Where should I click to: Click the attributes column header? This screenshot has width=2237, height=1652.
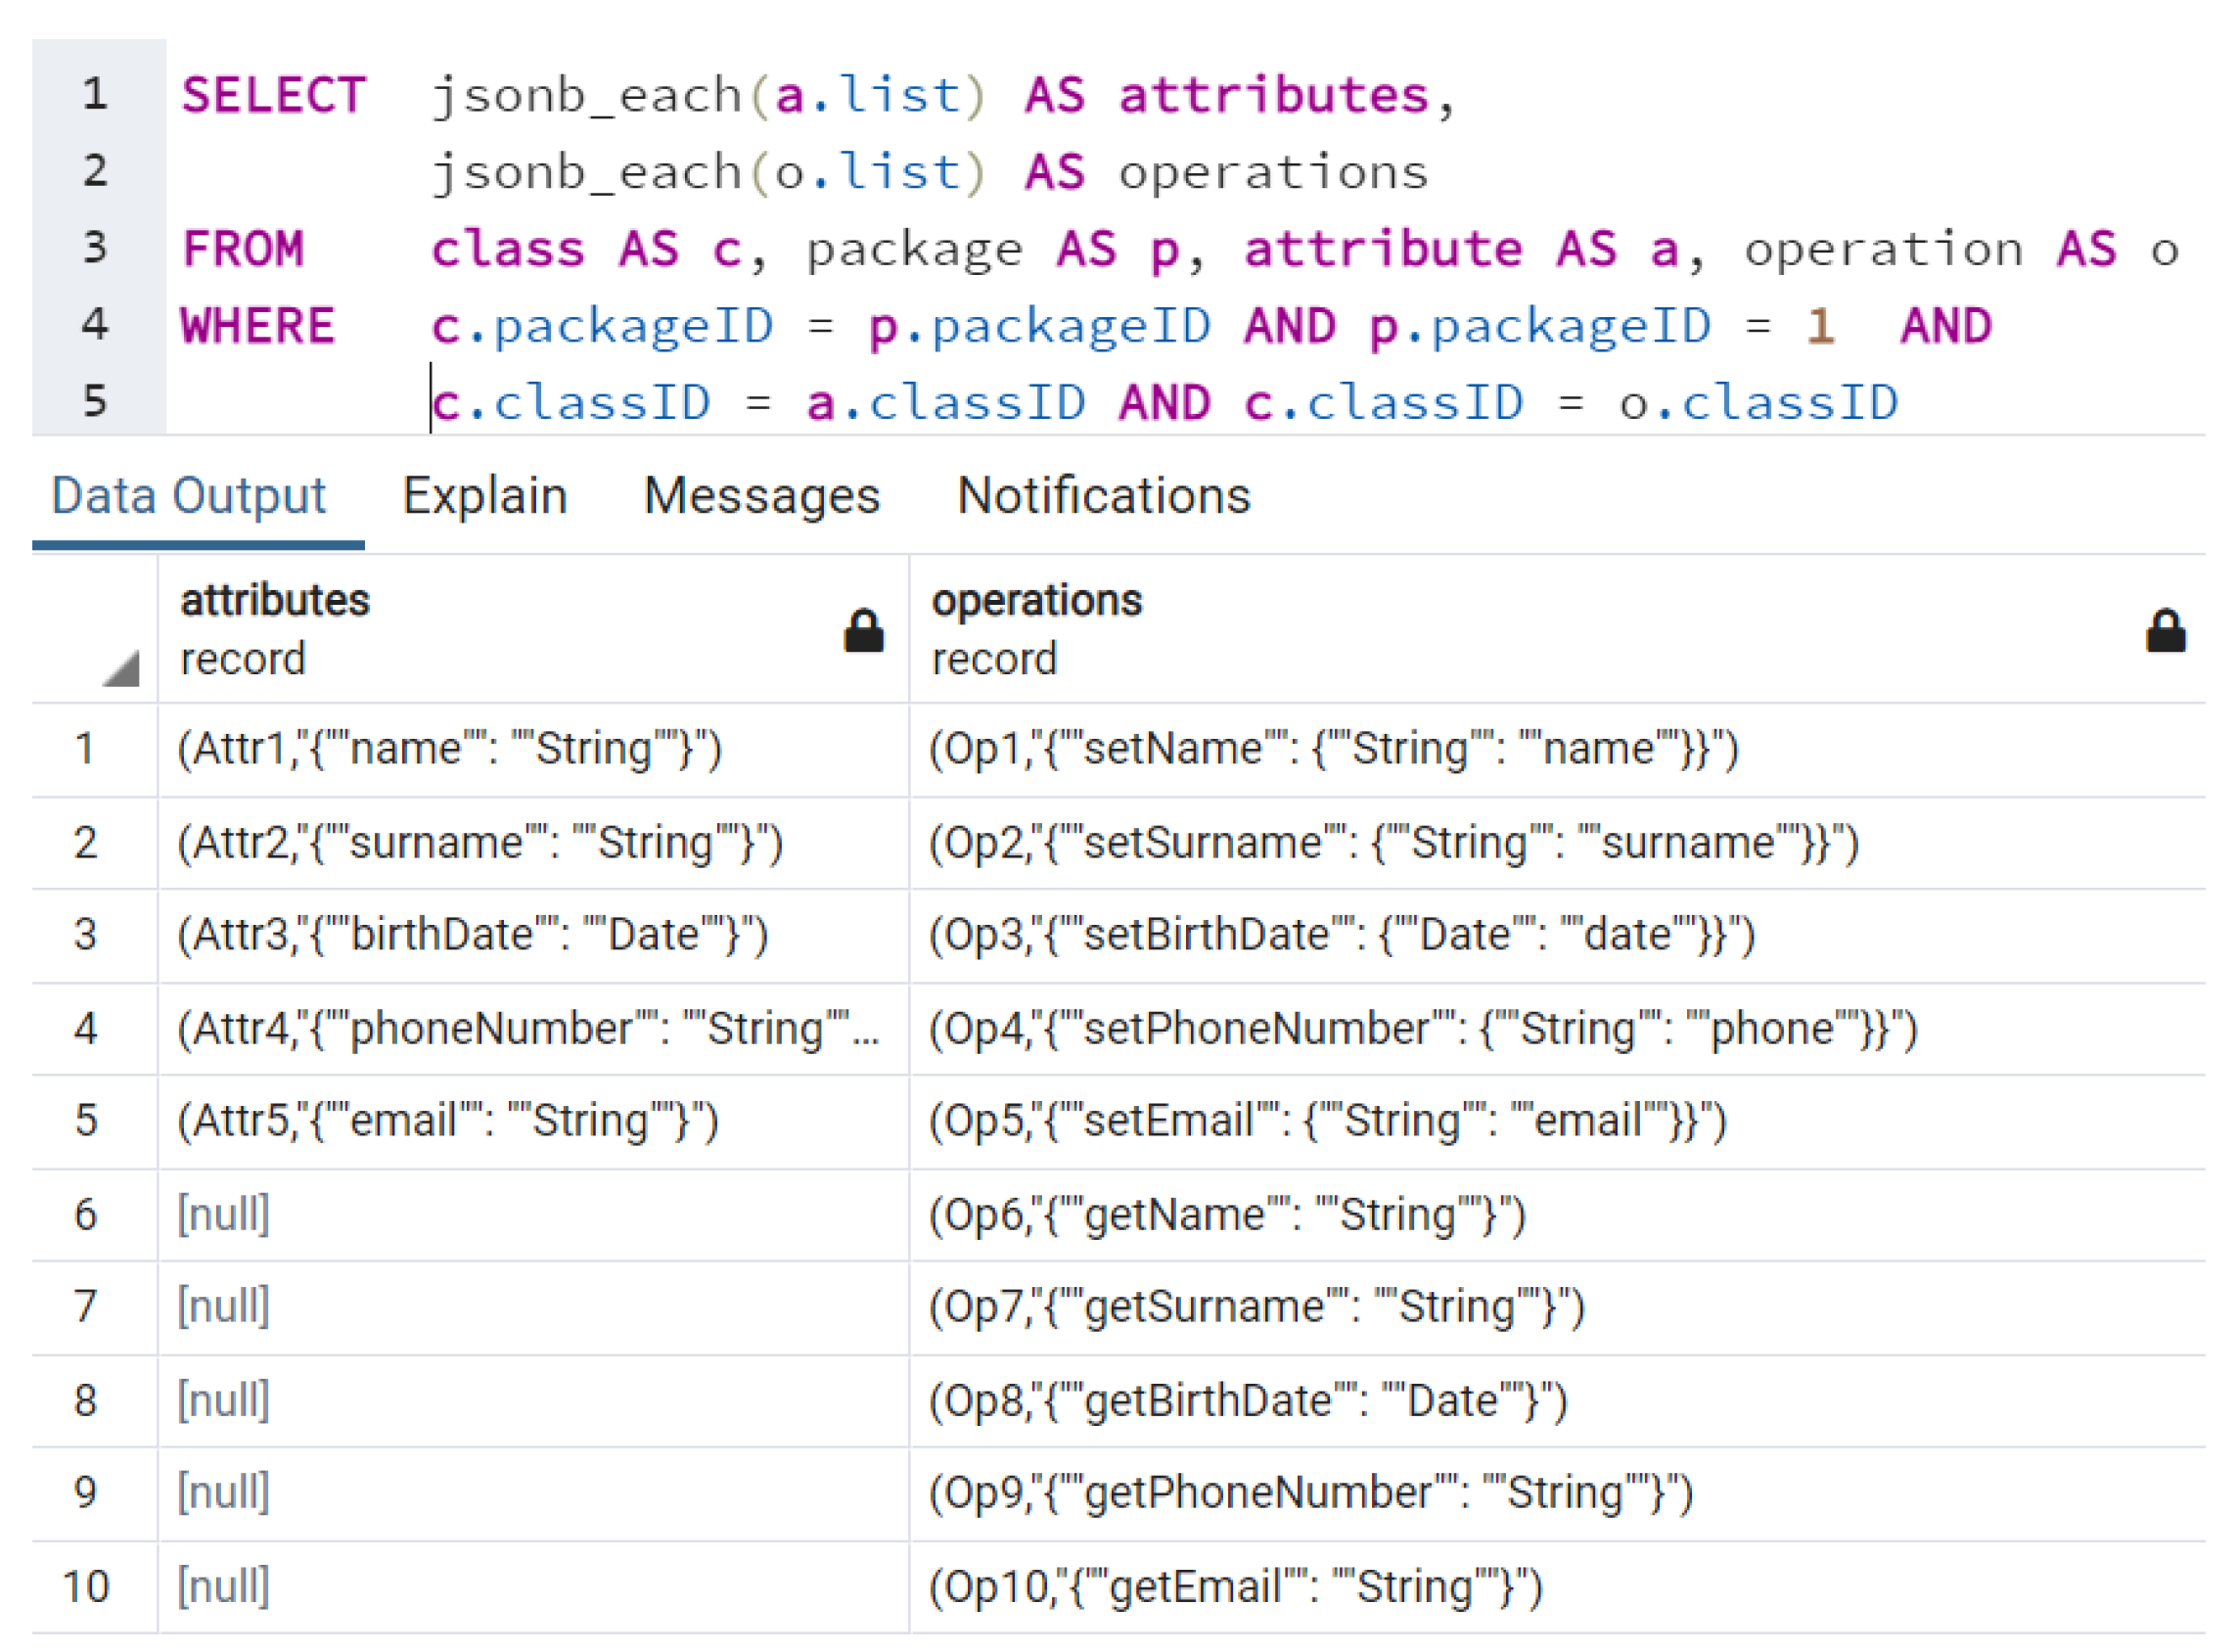(276, 601)
